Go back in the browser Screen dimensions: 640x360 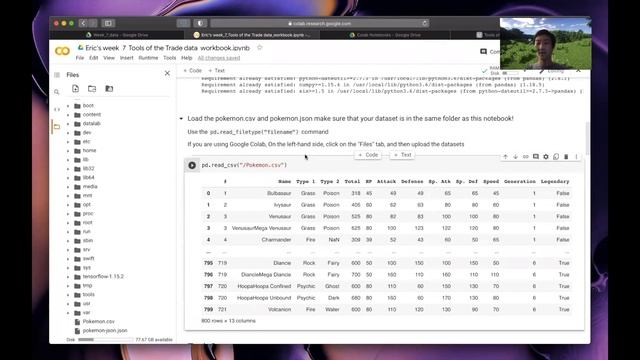pyautogui.click(x=83, y=23)
